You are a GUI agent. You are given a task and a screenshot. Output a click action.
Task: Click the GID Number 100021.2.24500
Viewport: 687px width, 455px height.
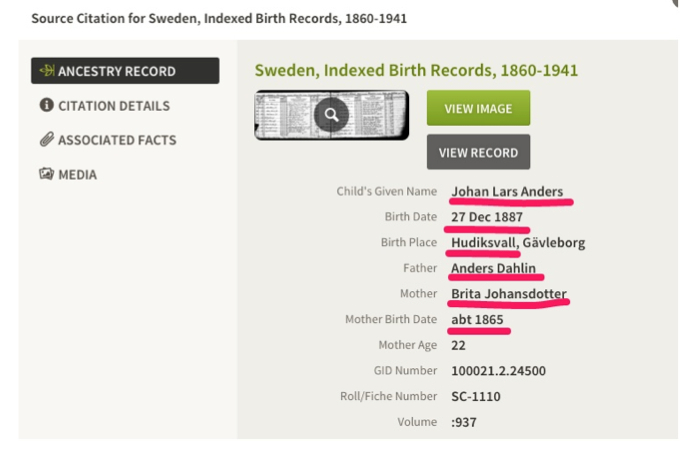point(498,371)
